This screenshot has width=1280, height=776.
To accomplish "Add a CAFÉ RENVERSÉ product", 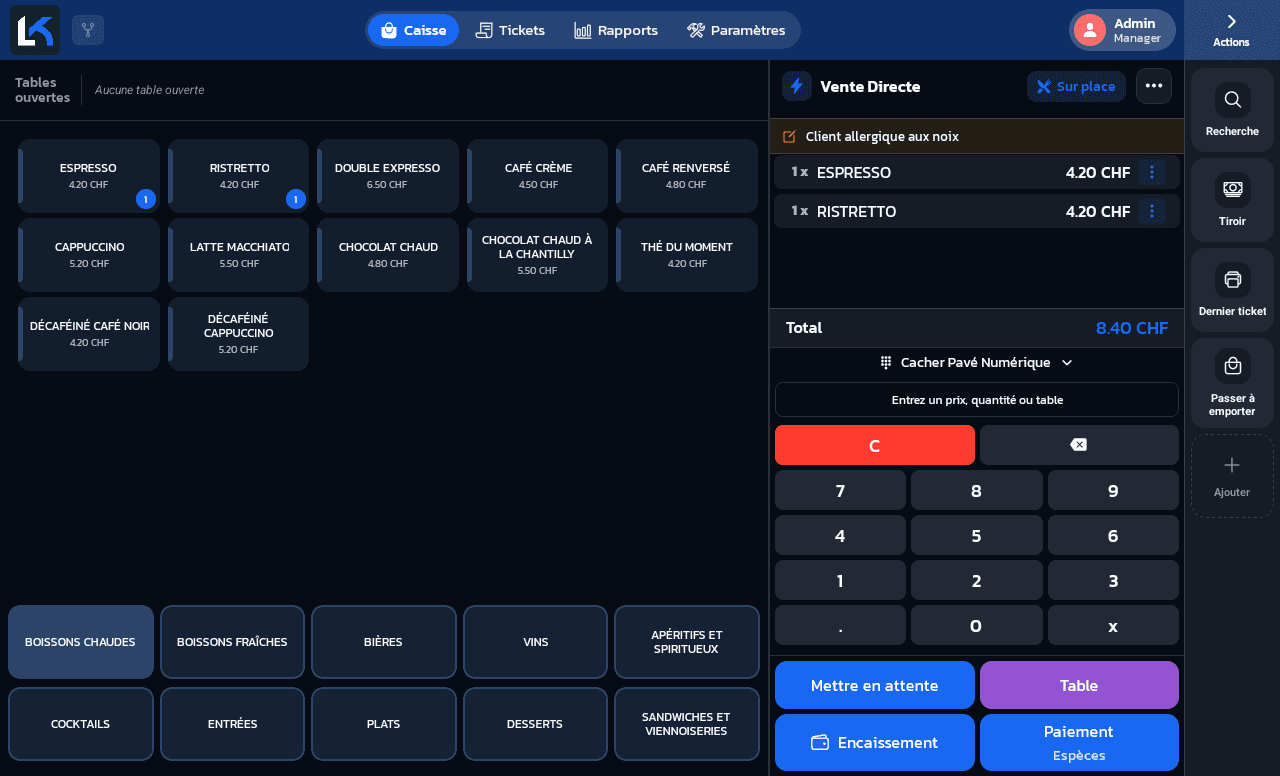I will (x=687, y=176).
